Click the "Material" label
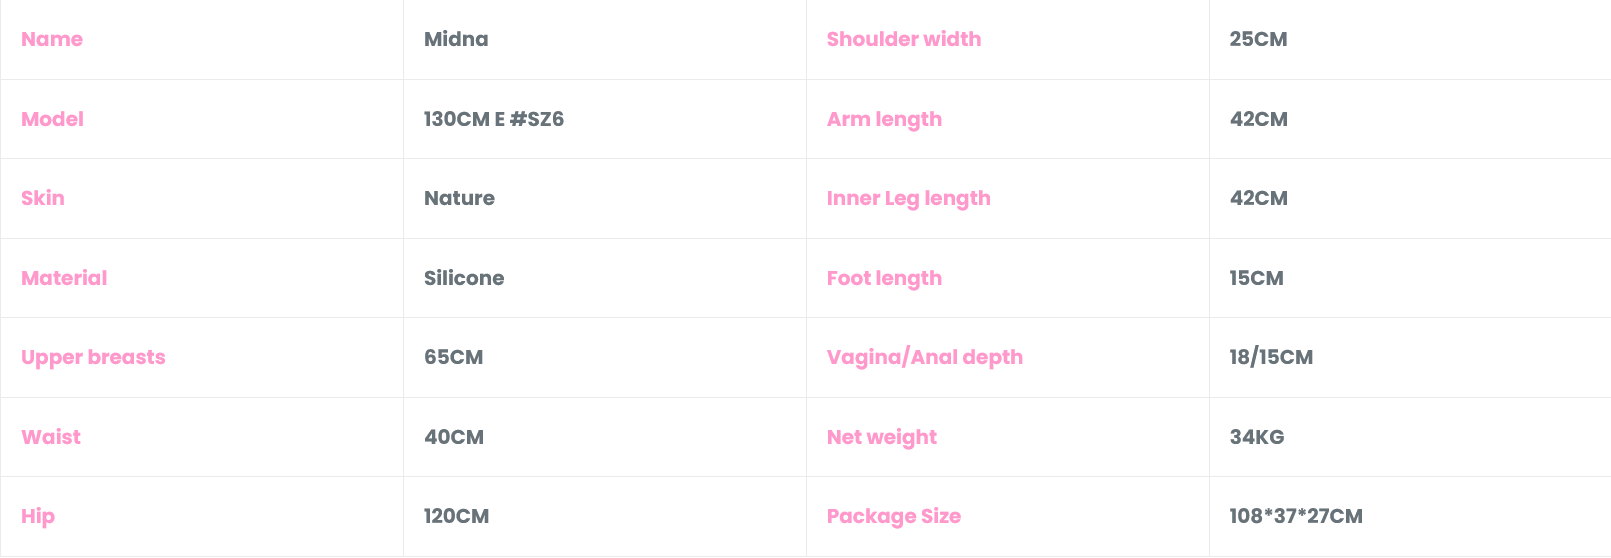The image size is (1611, 558). [64, 278]
